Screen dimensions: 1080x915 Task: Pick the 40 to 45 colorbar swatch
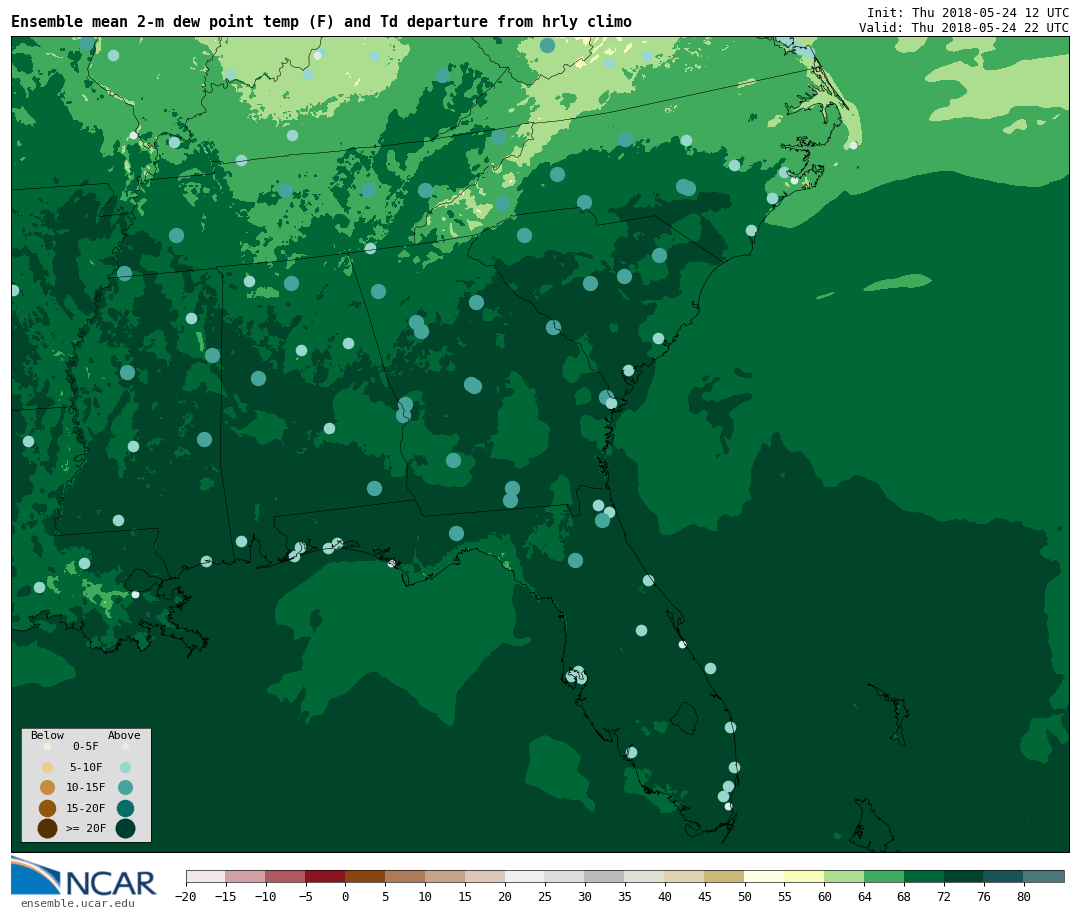(685, 876)
